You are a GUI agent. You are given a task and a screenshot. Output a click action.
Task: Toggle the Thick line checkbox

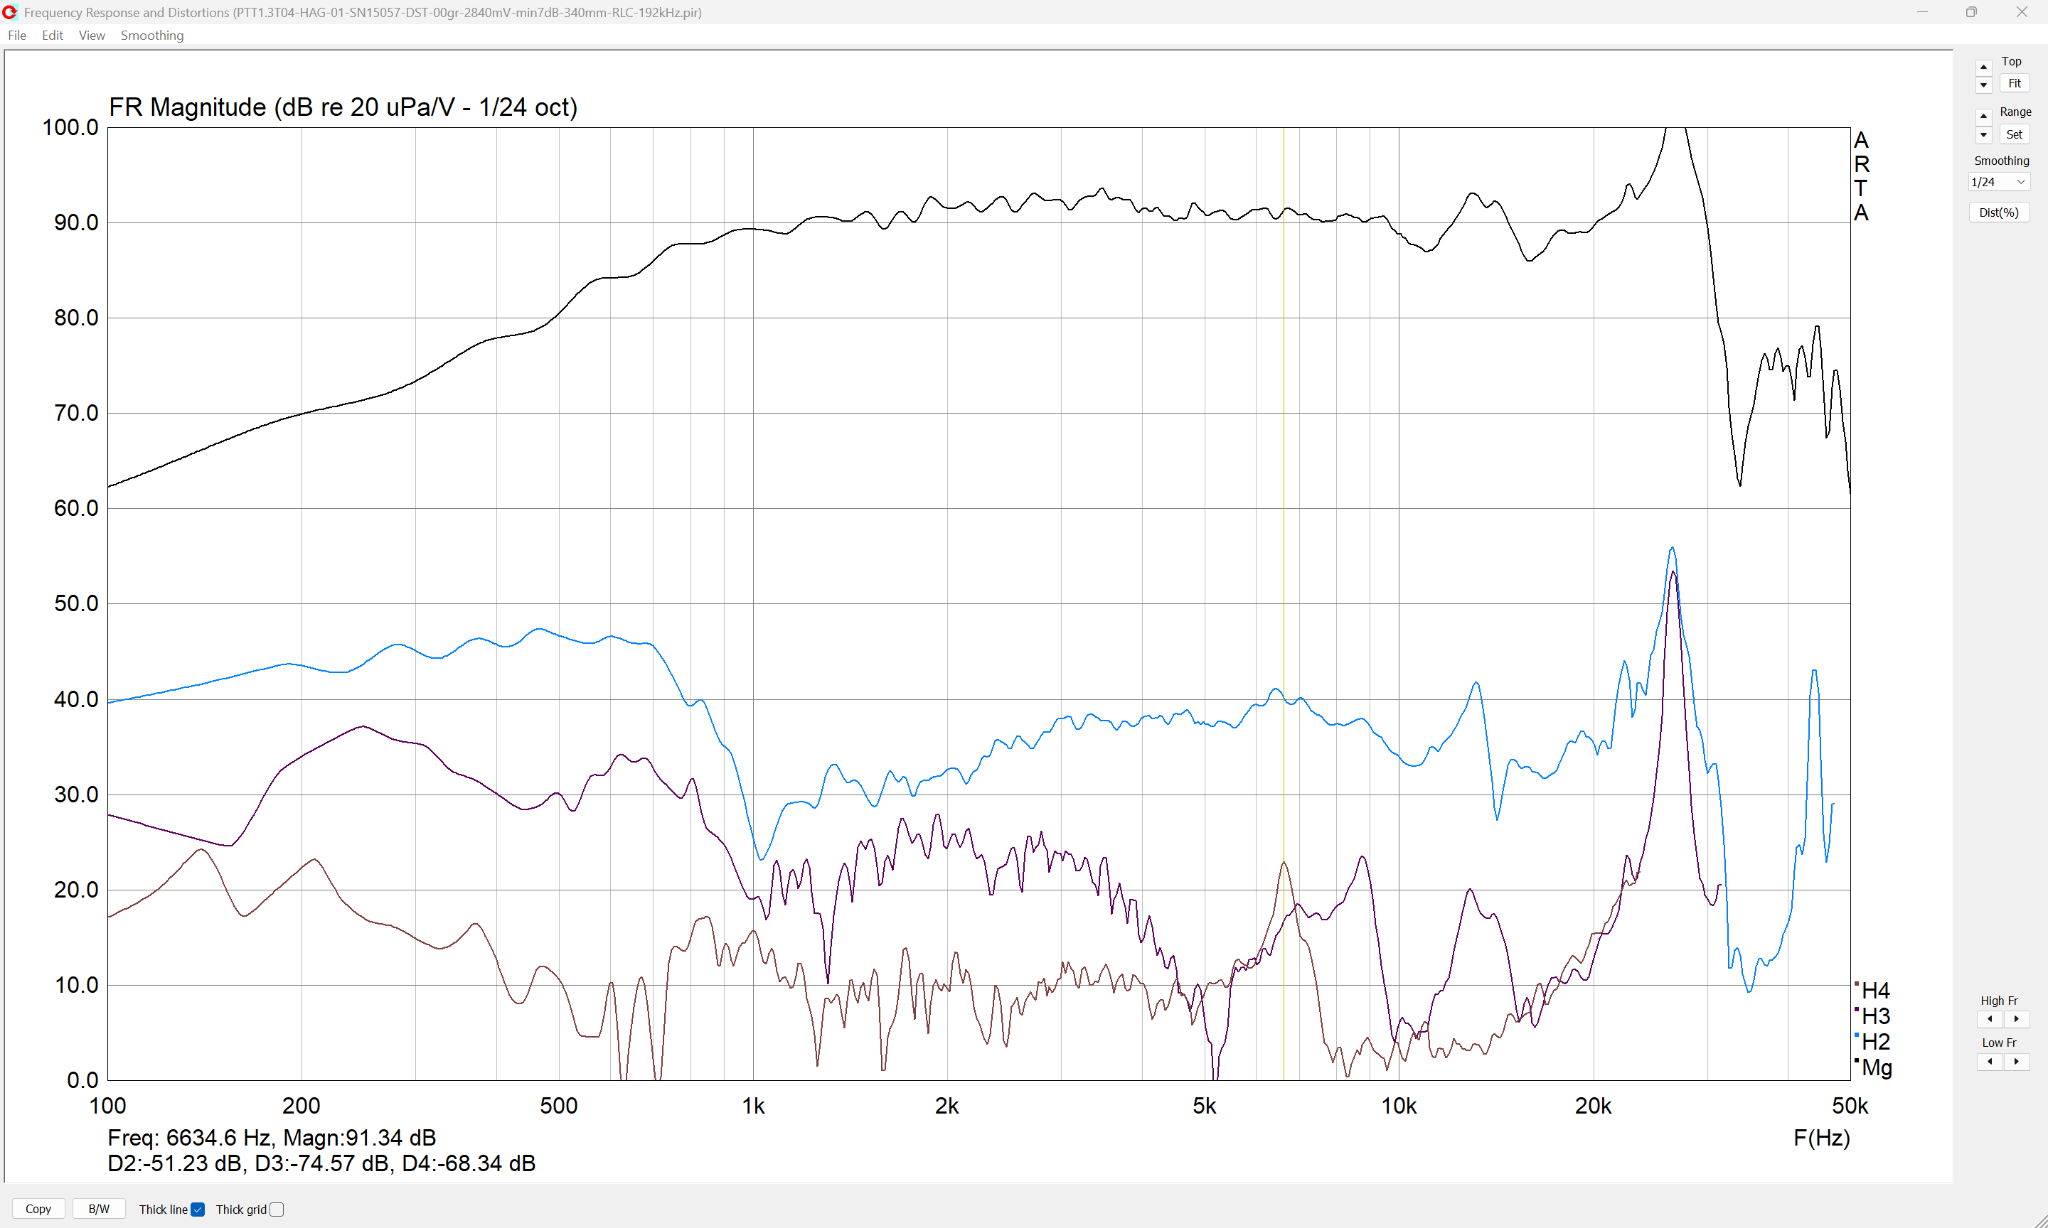click(198, 1210)
